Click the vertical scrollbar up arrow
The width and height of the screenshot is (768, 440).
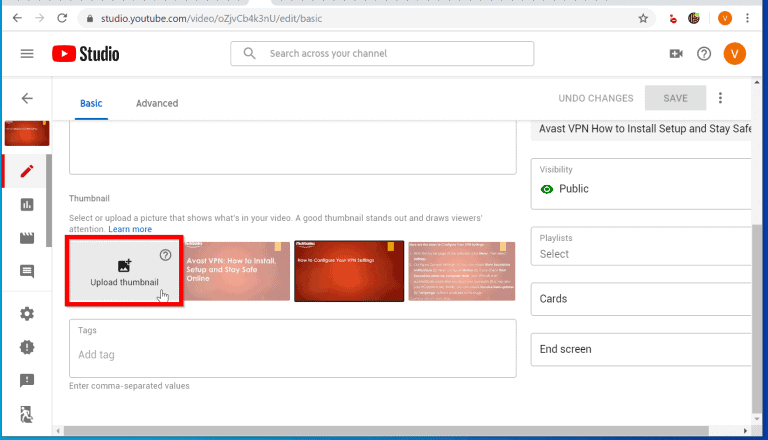click(x=757, y=82)
